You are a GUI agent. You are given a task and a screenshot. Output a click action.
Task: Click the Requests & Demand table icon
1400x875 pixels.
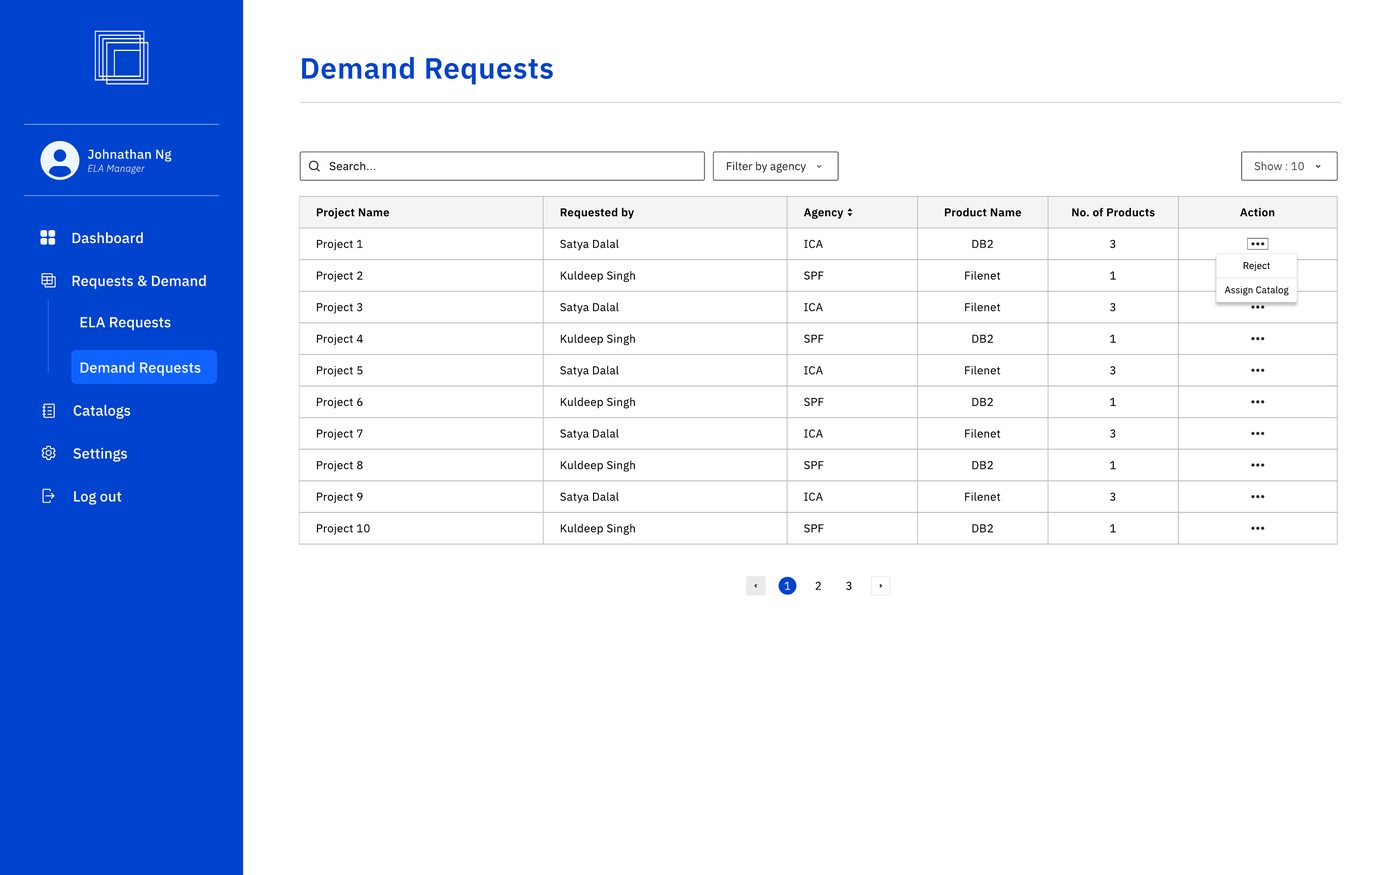pyautogui.click(x=48, y=281)
